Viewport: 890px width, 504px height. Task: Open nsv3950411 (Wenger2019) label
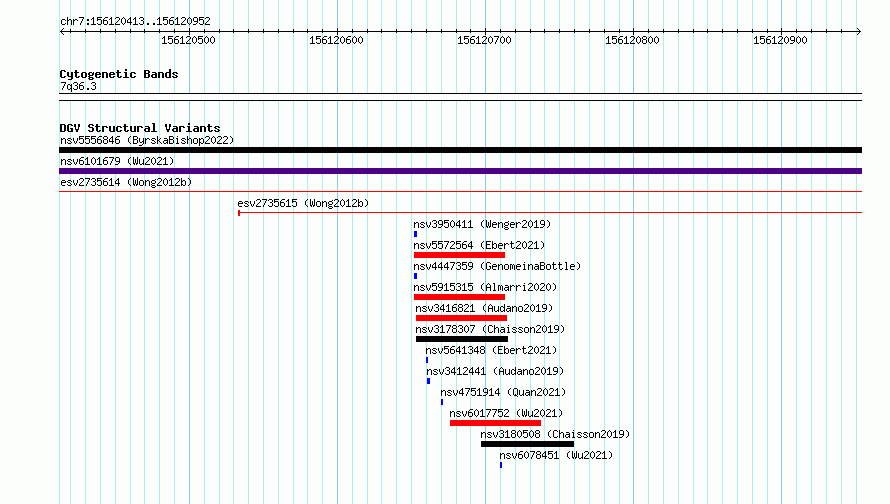(x=482, y=224)
